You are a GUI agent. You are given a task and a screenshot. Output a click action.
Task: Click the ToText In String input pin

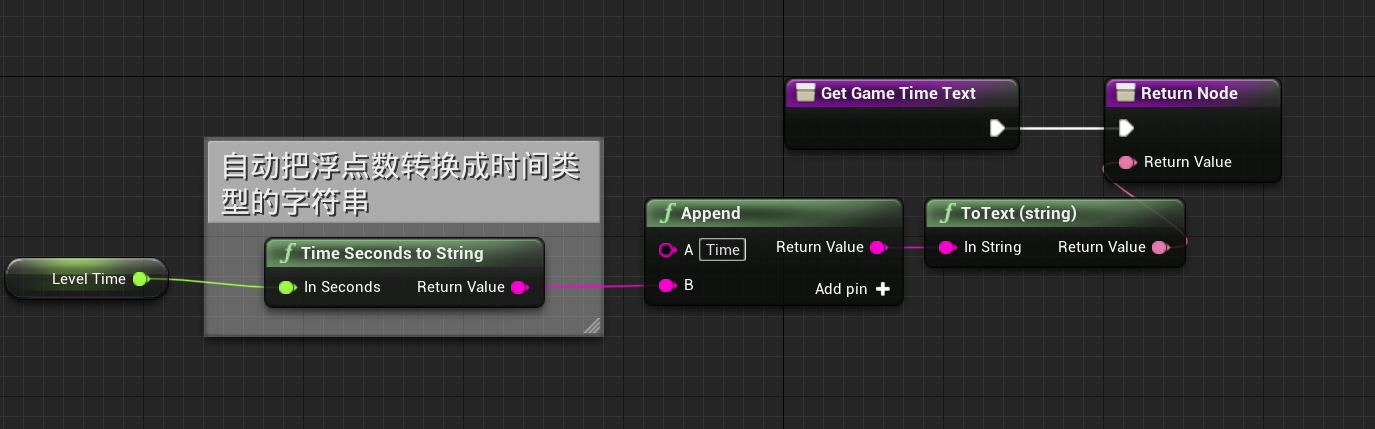[x=948, y=247]
